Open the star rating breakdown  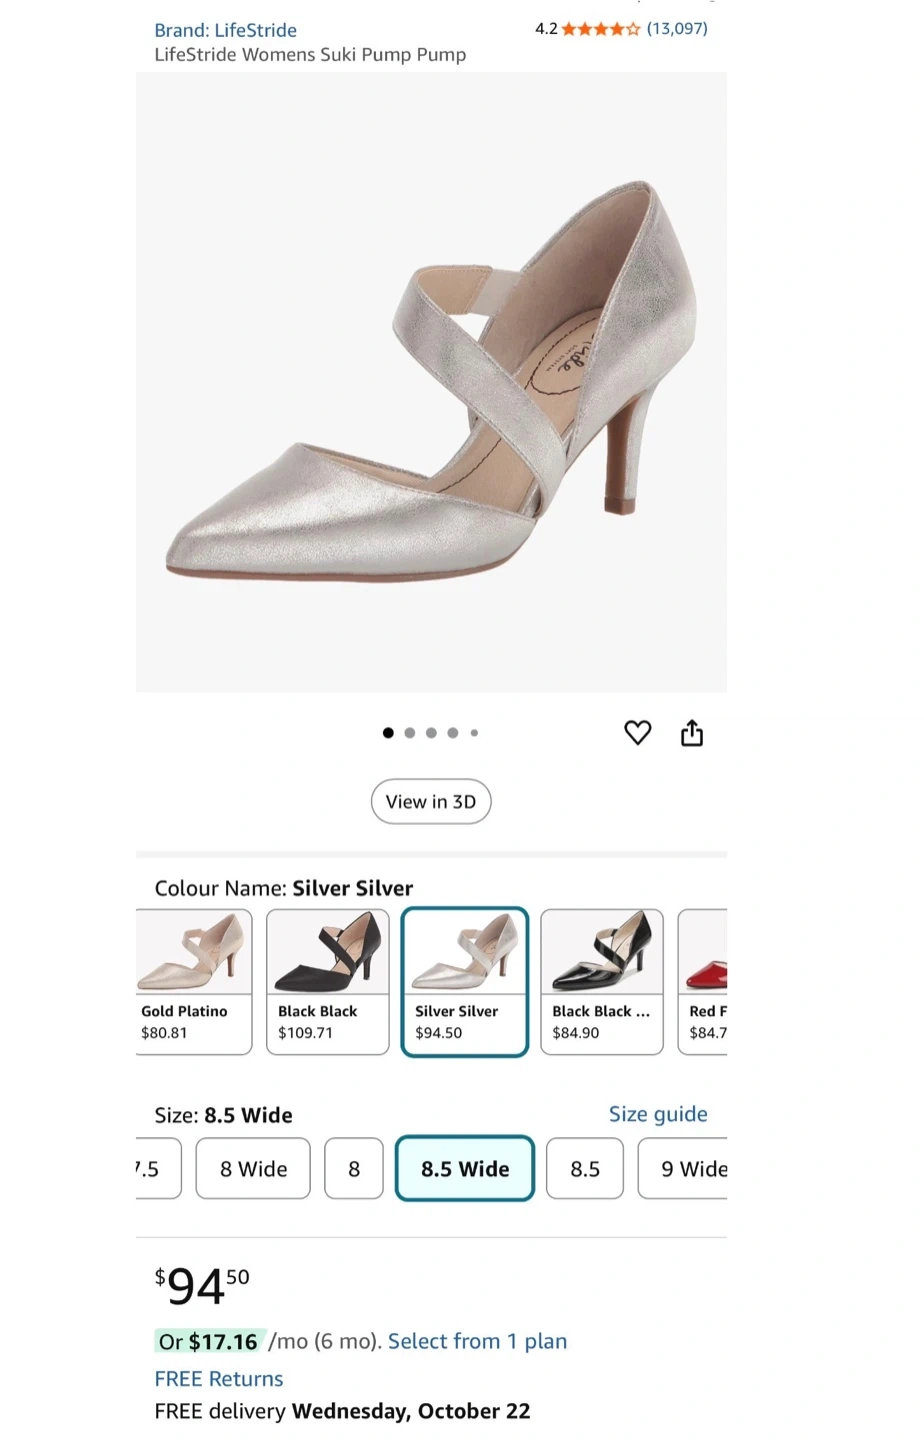pos(600,29)
